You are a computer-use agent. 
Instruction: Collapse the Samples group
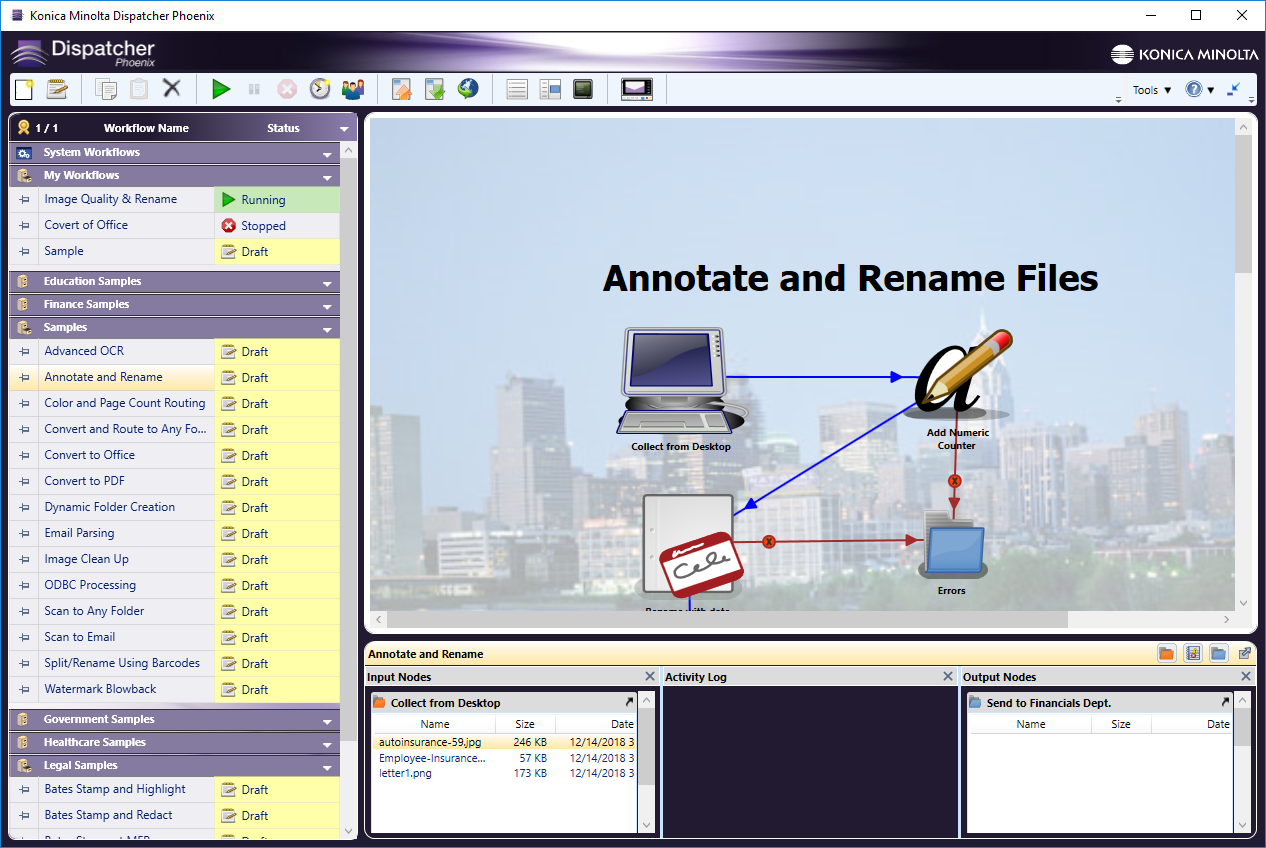[x=327, y=330]
